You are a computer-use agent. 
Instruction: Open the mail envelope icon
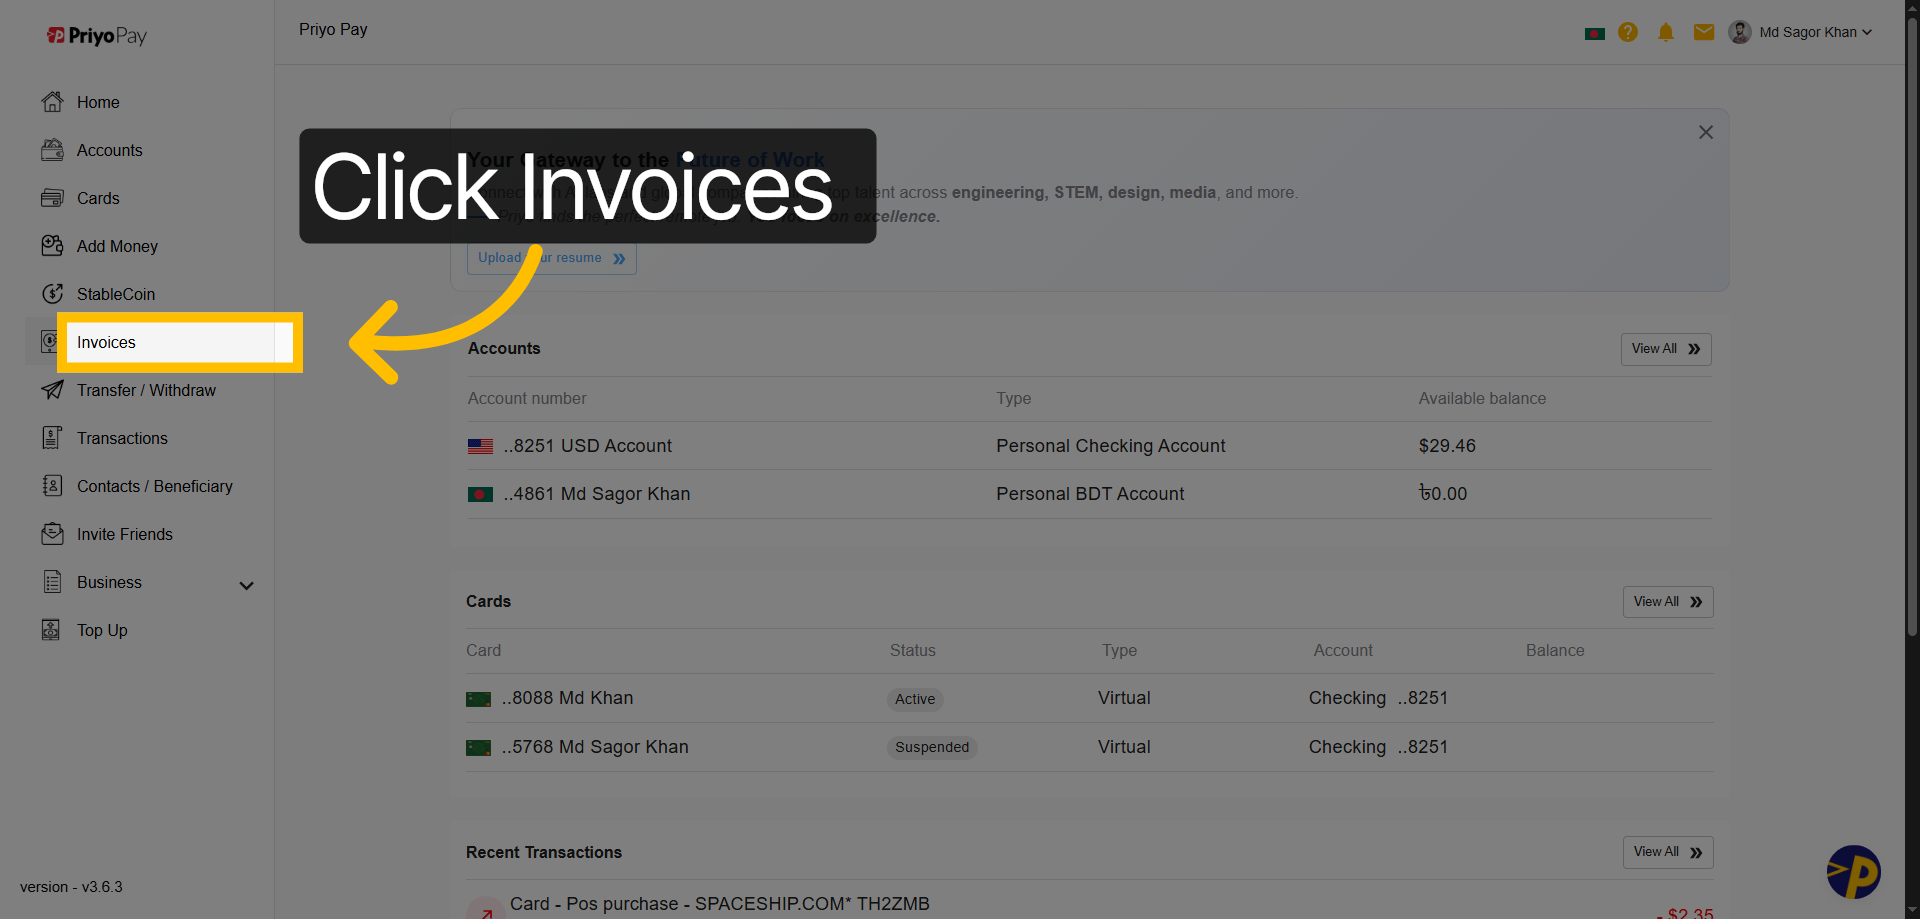coord(1703,32)
